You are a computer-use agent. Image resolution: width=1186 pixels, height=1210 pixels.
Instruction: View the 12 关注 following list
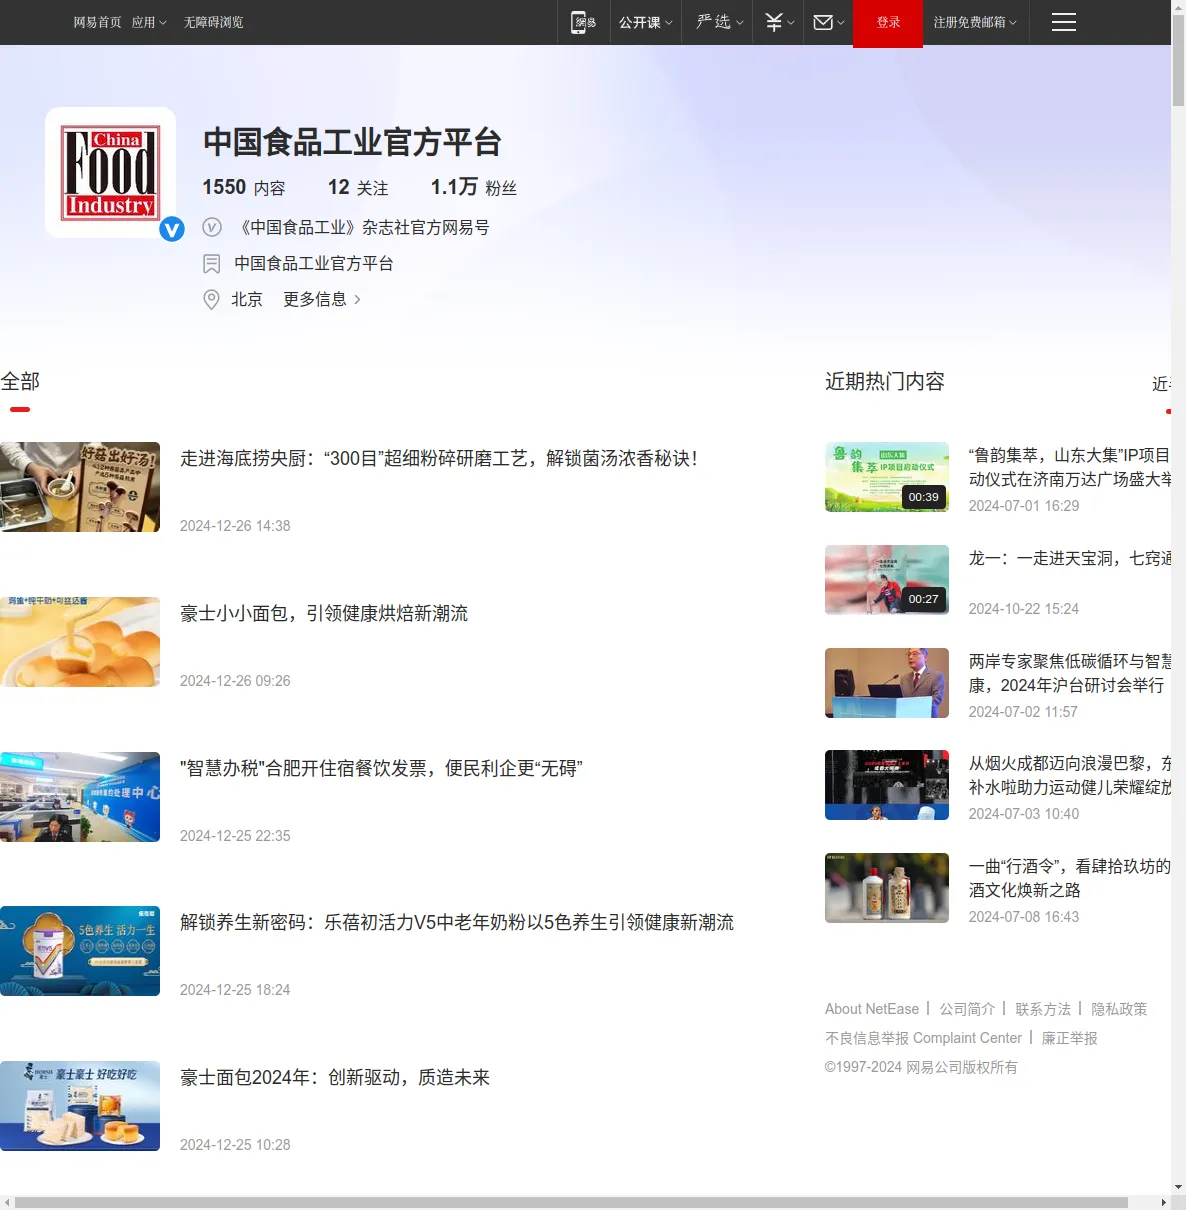(x=358, y=187)
